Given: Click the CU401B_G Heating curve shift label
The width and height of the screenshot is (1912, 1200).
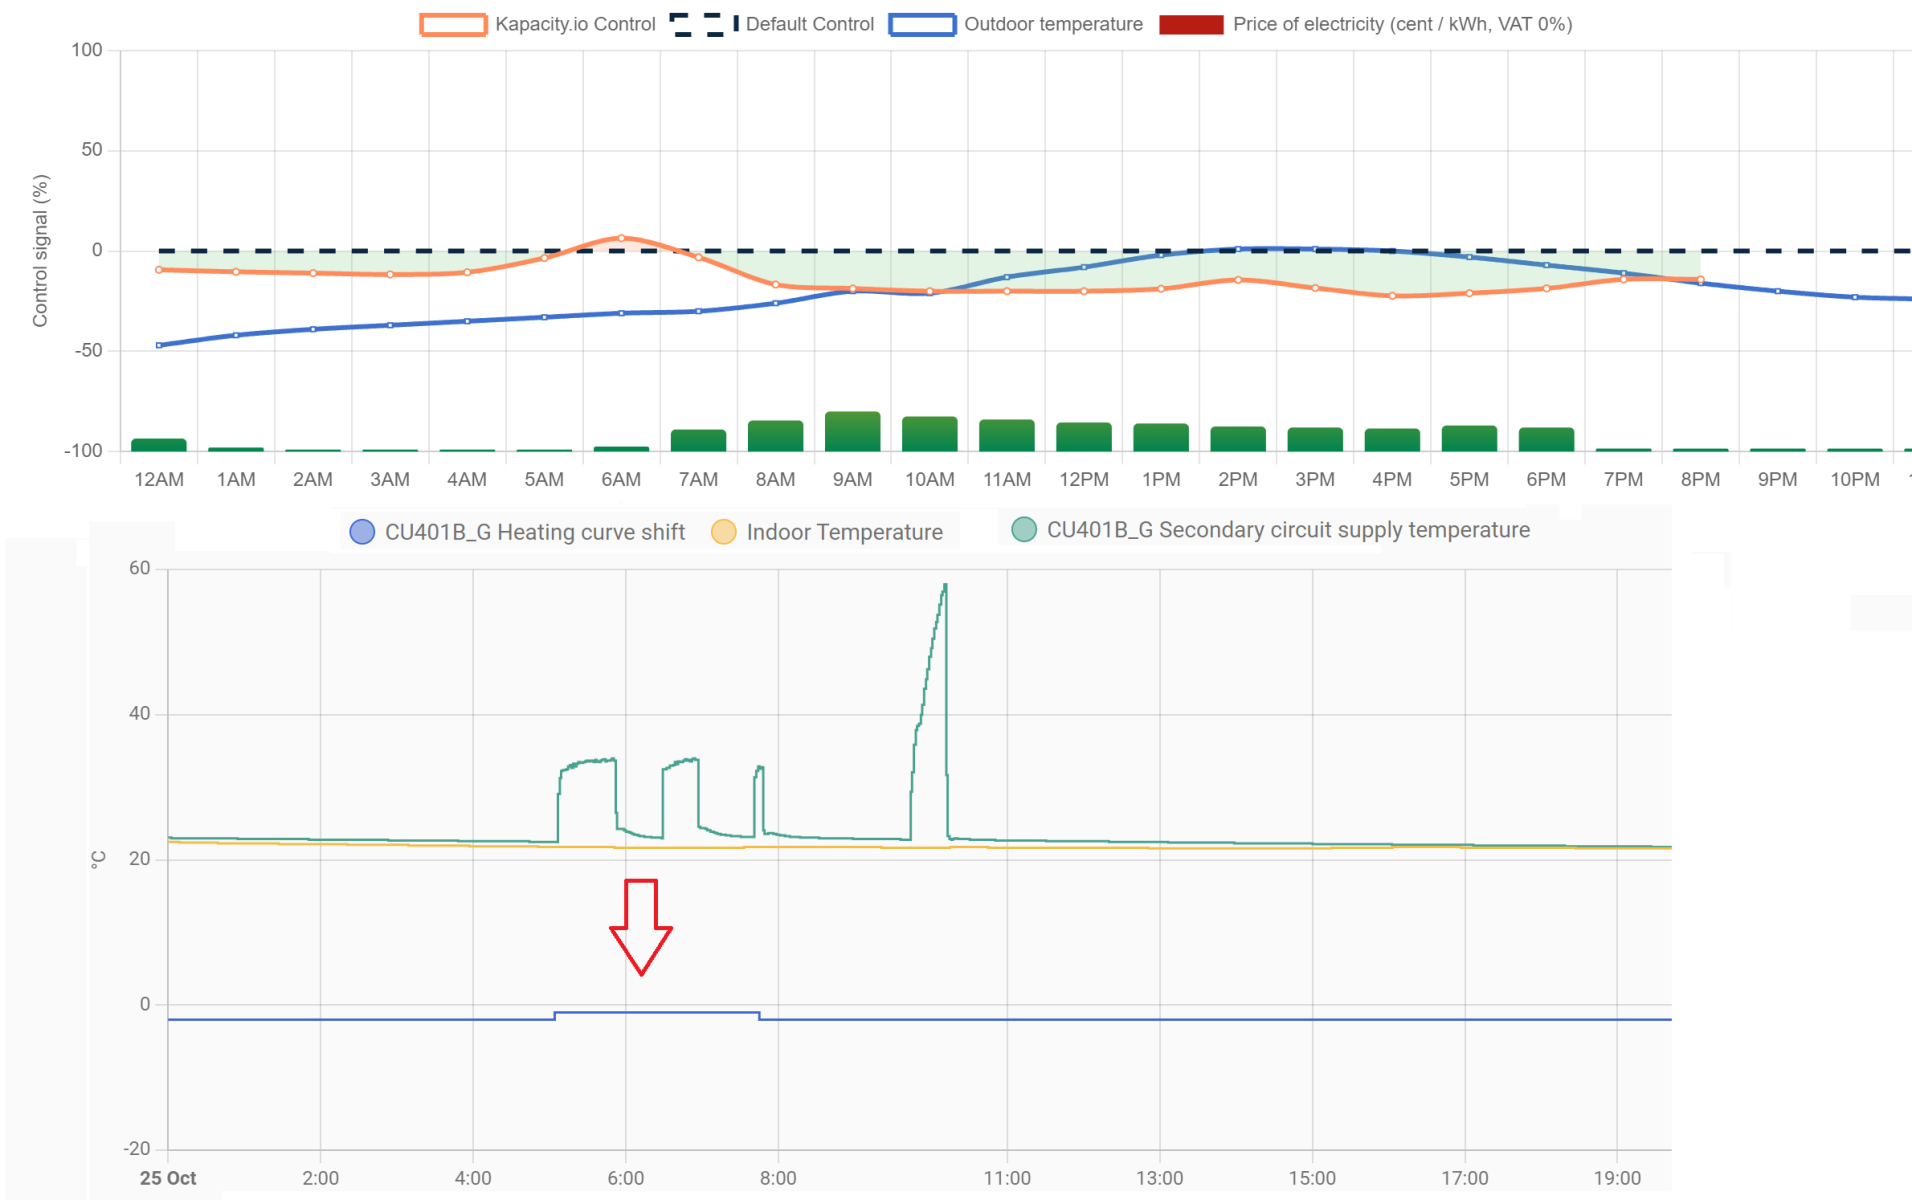Looking at the screenshot, I should (535, 532).
